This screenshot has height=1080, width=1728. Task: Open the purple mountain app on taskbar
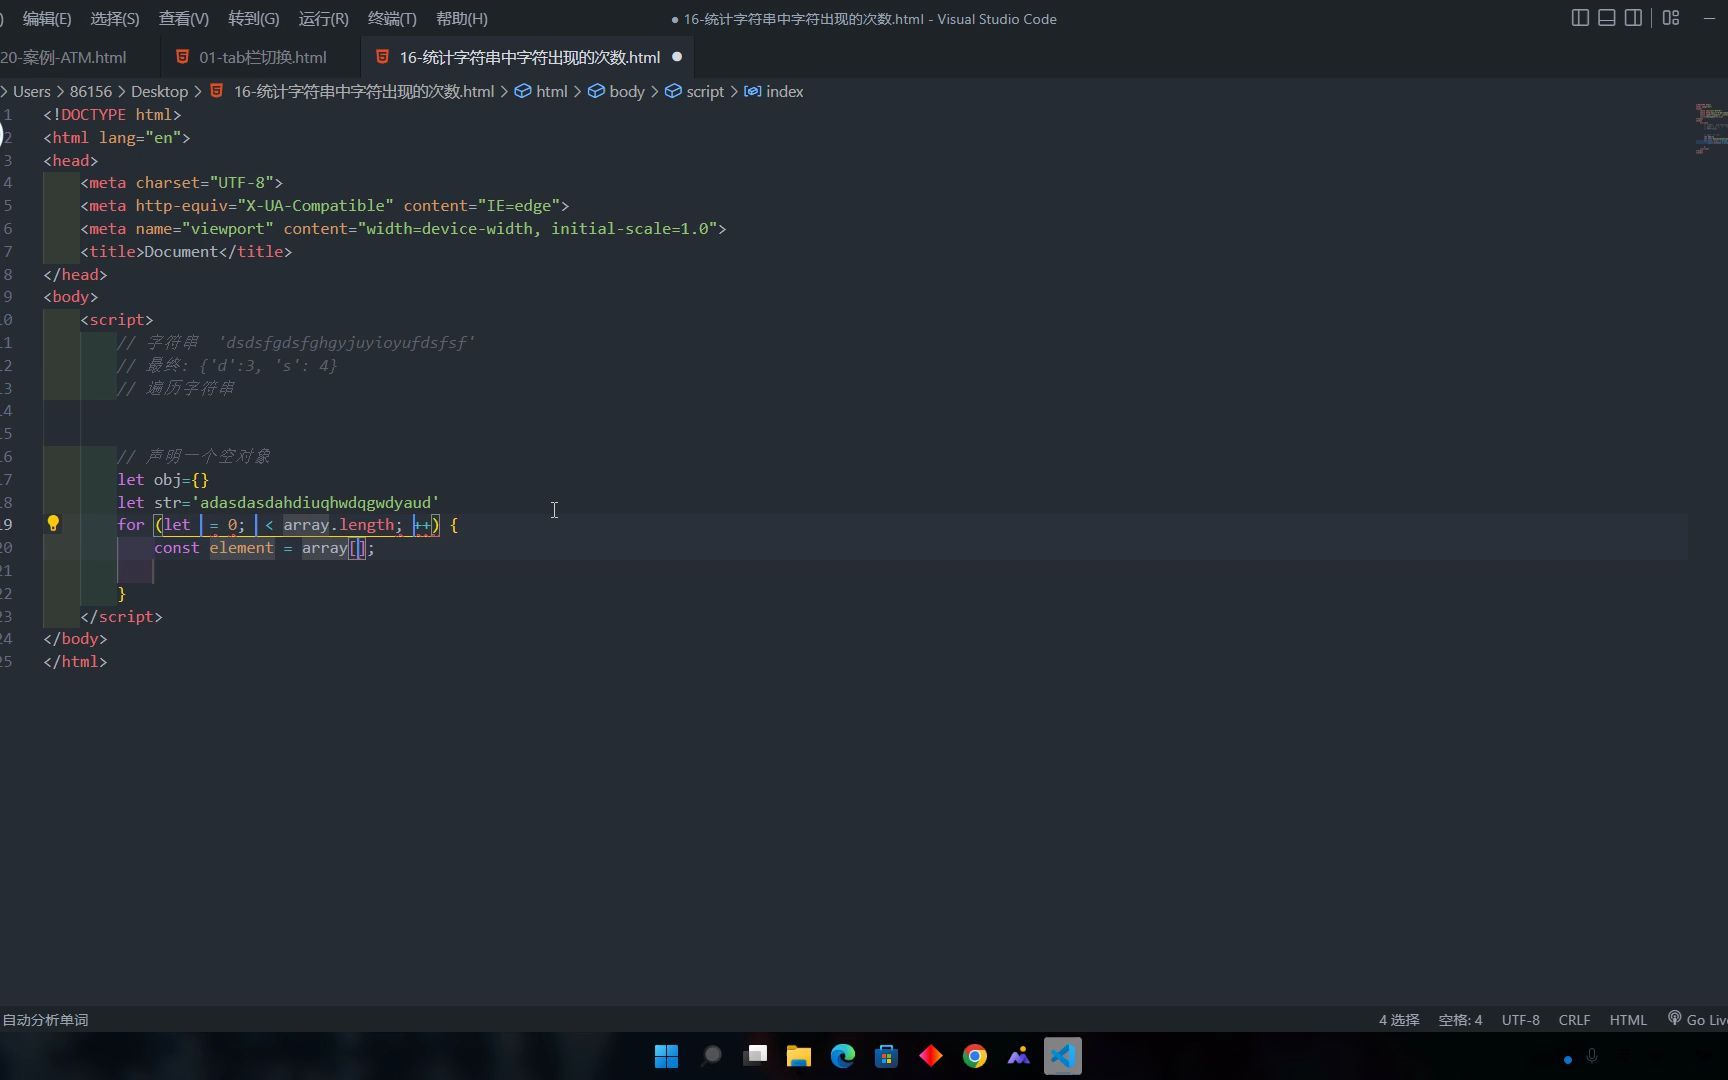1019,1056
